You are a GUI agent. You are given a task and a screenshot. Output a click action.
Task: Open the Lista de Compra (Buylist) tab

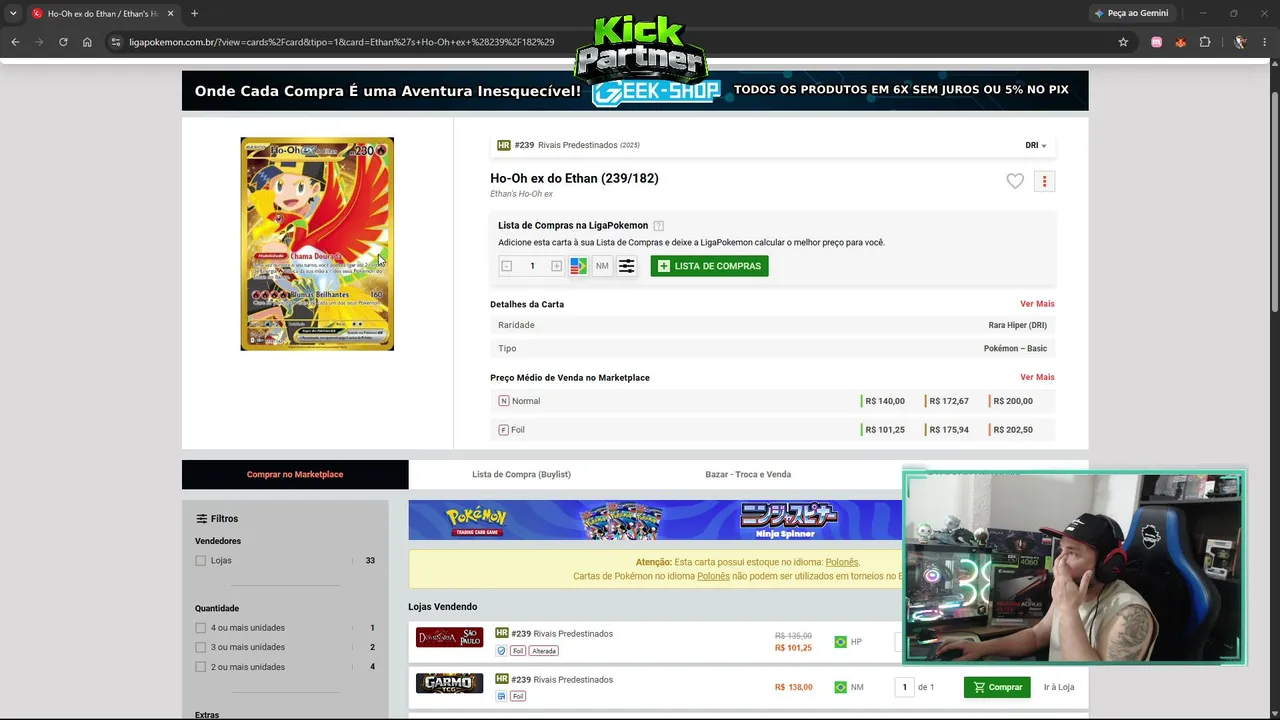[521, 474]
